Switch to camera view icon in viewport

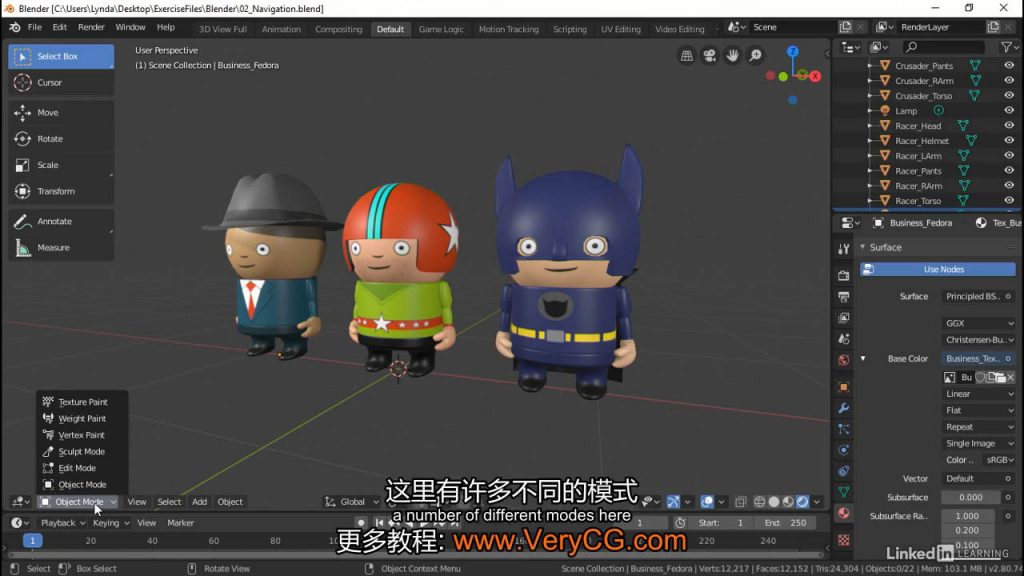(x=709, y=56)
